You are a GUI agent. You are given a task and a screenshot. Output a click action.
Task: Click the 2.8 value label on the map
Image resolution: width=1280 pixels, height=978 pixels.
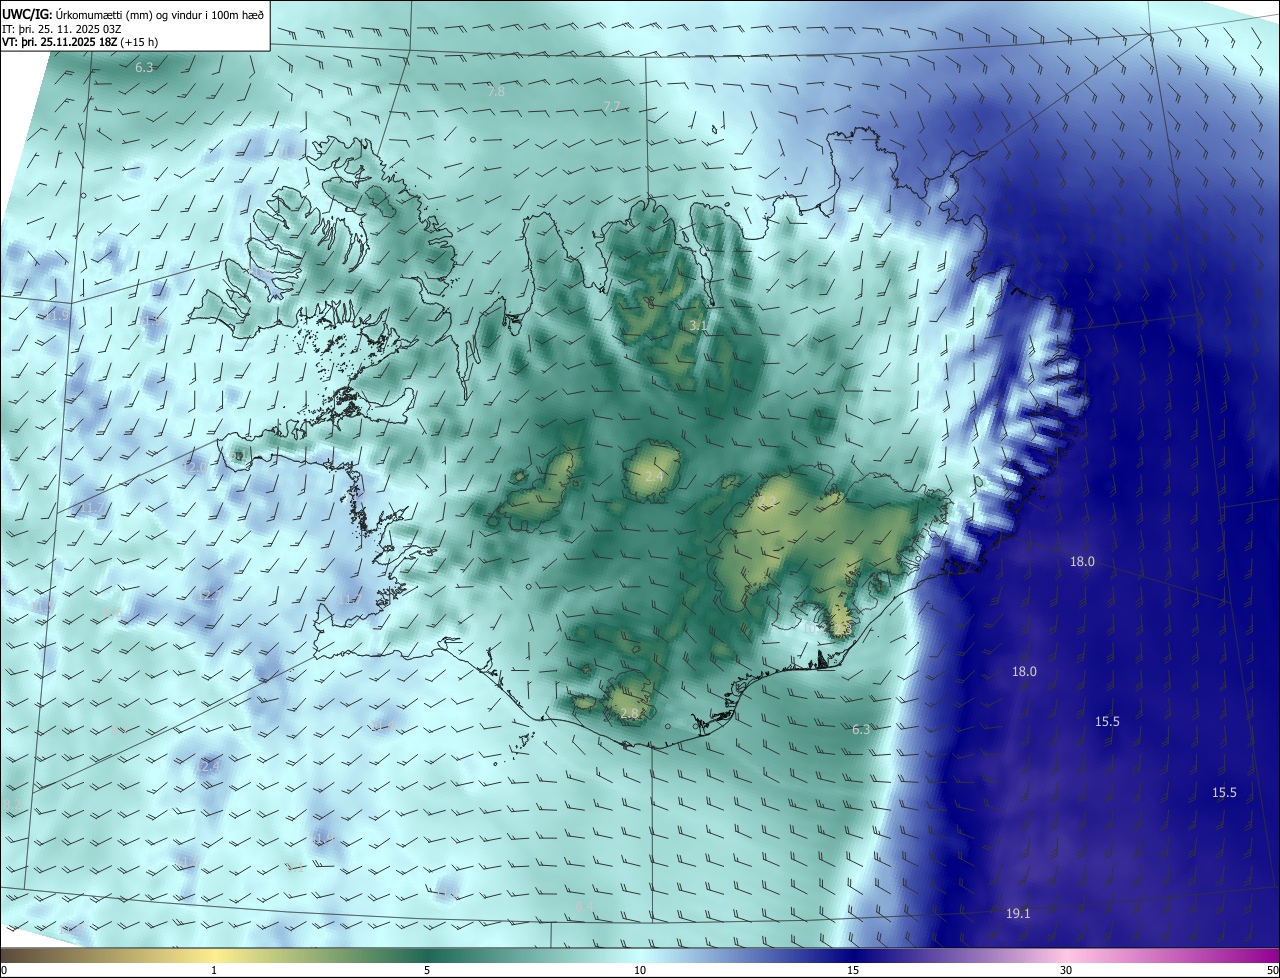pos(629,713)
